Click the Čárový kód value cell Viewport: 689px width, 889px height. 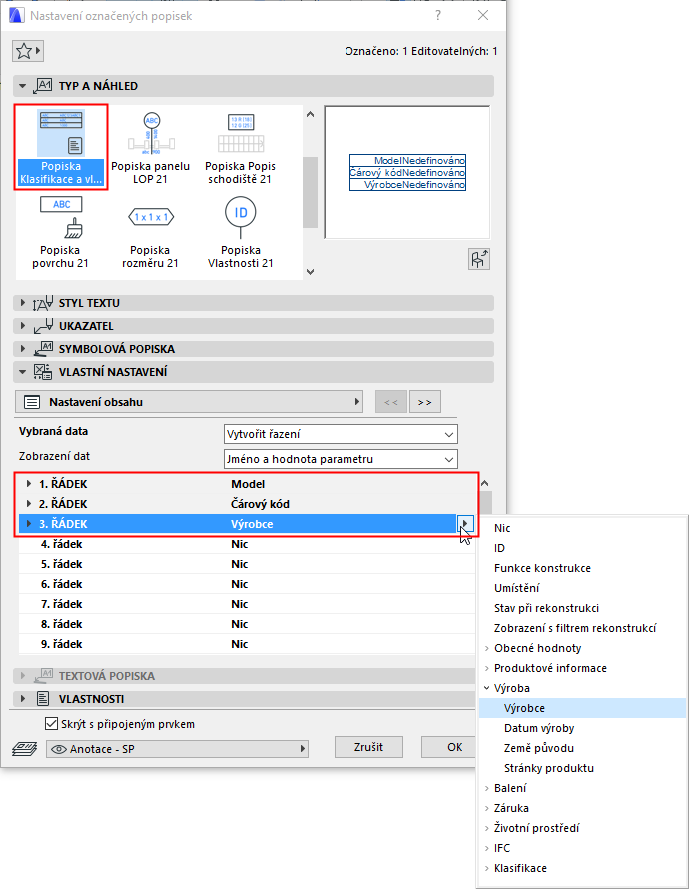260,504
